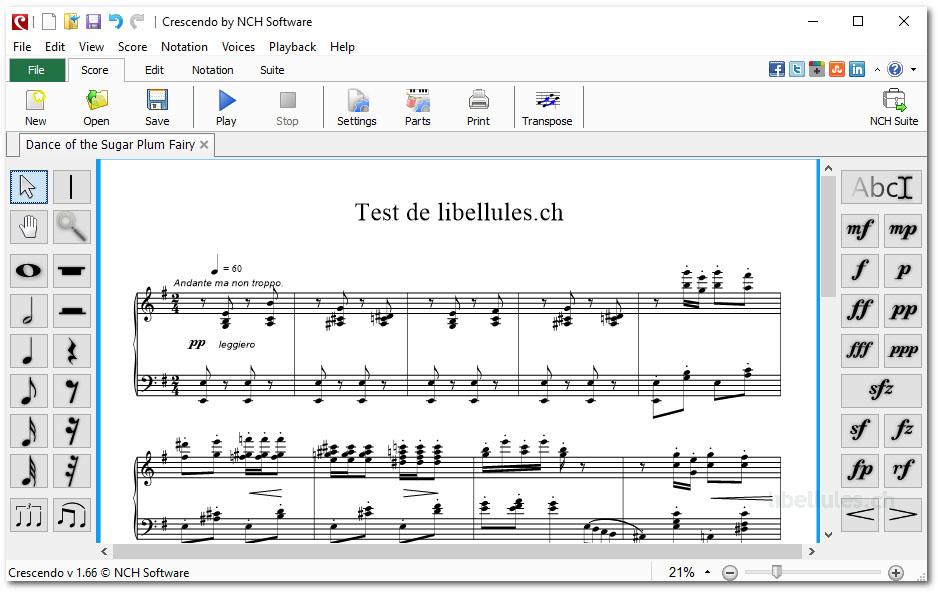The height and width of the screenshot is (592, 938).
Task: Choose the quarter note tool
Action: [x=28, y=350]
